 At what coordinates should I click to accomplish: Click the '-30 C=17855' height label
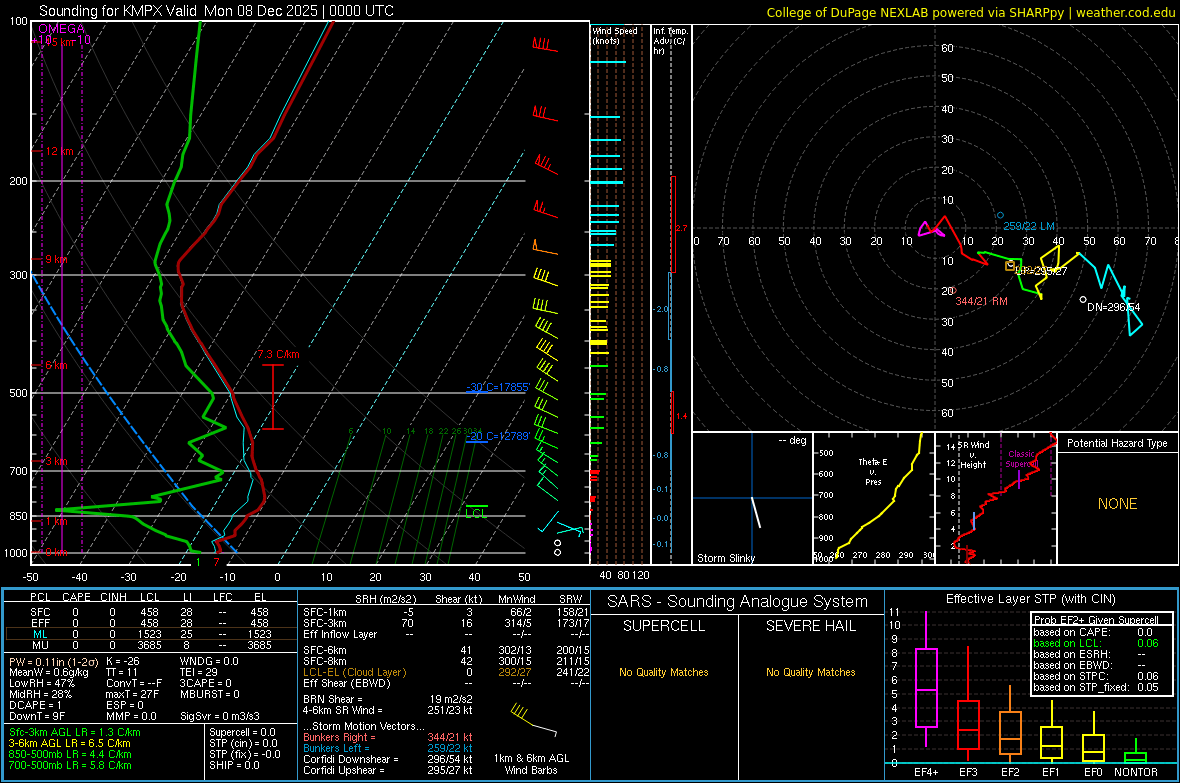(x=498, y=387)
